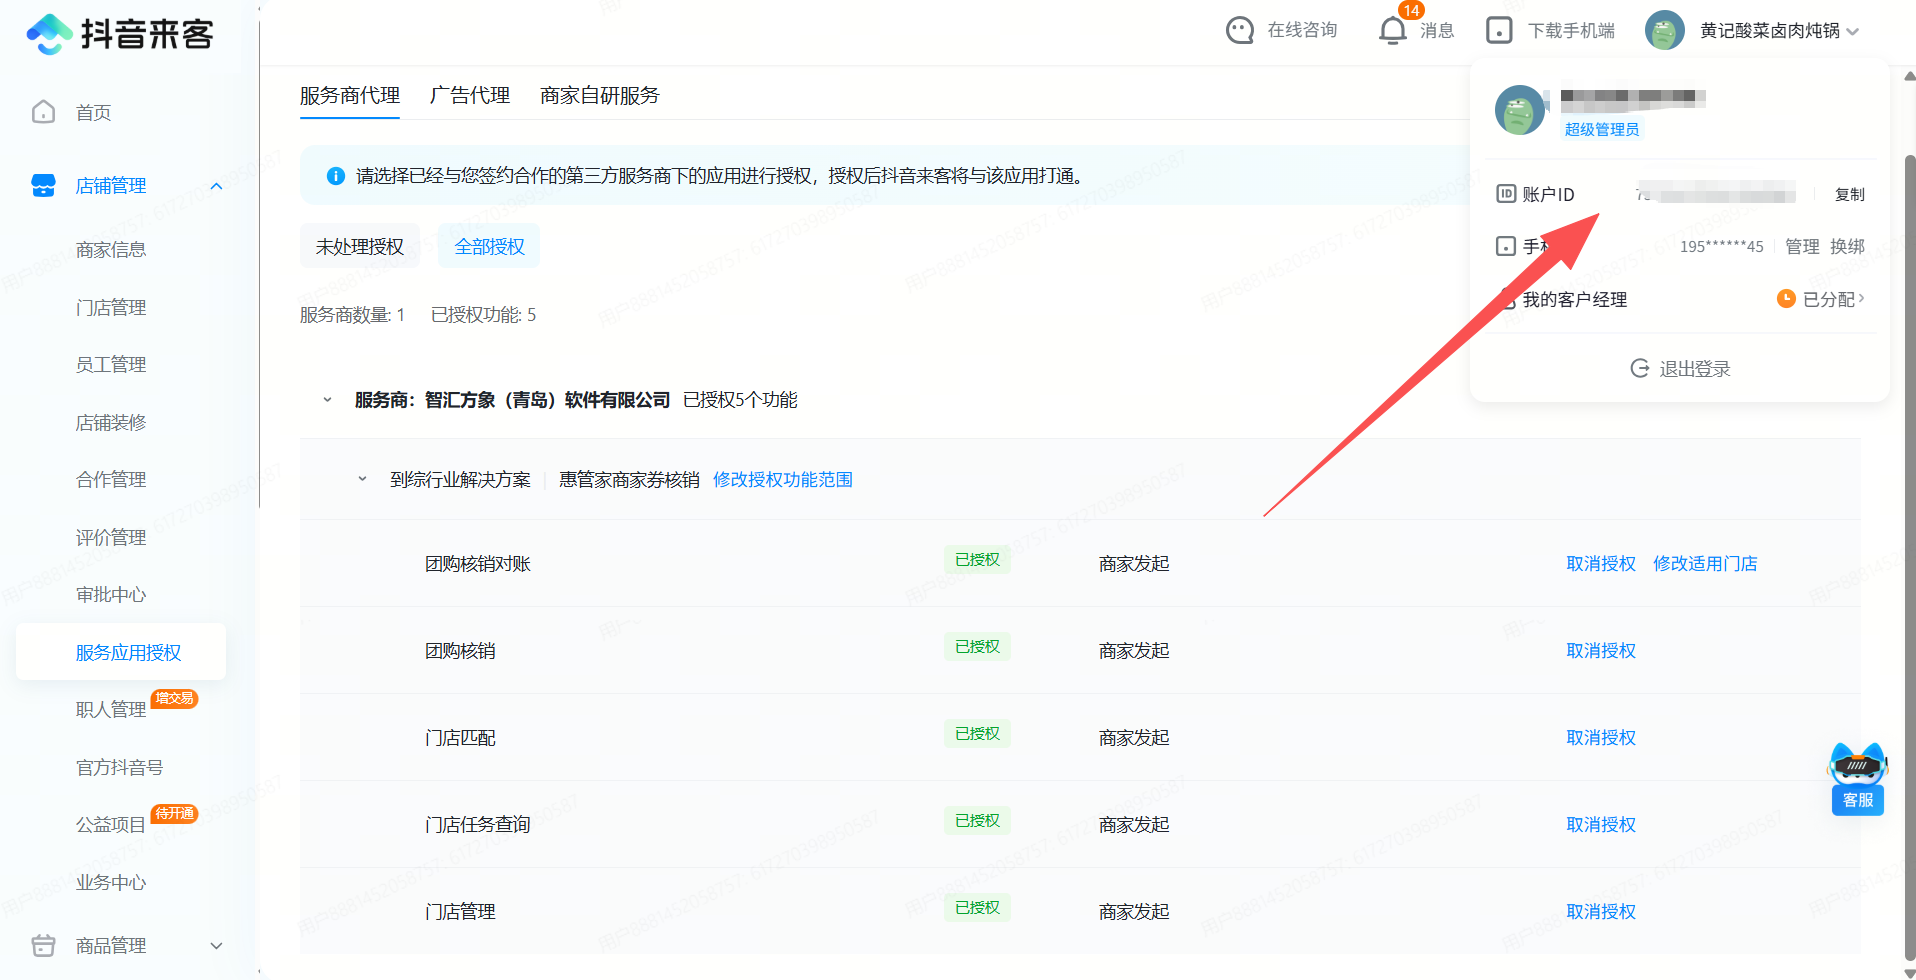This screenshot has width=1916, height=980.
Task: Click the notification bell icon
Action: coord(1392,31)
